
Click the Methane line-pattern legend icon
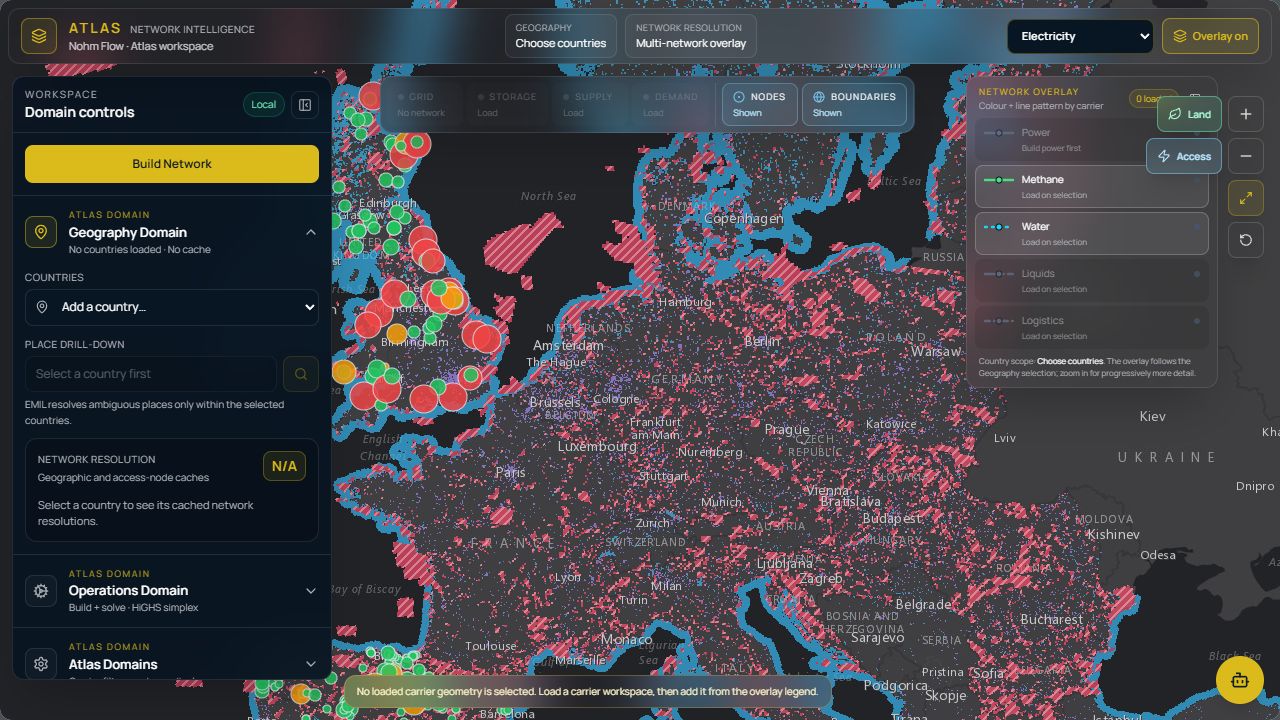[x=998, y=180]
